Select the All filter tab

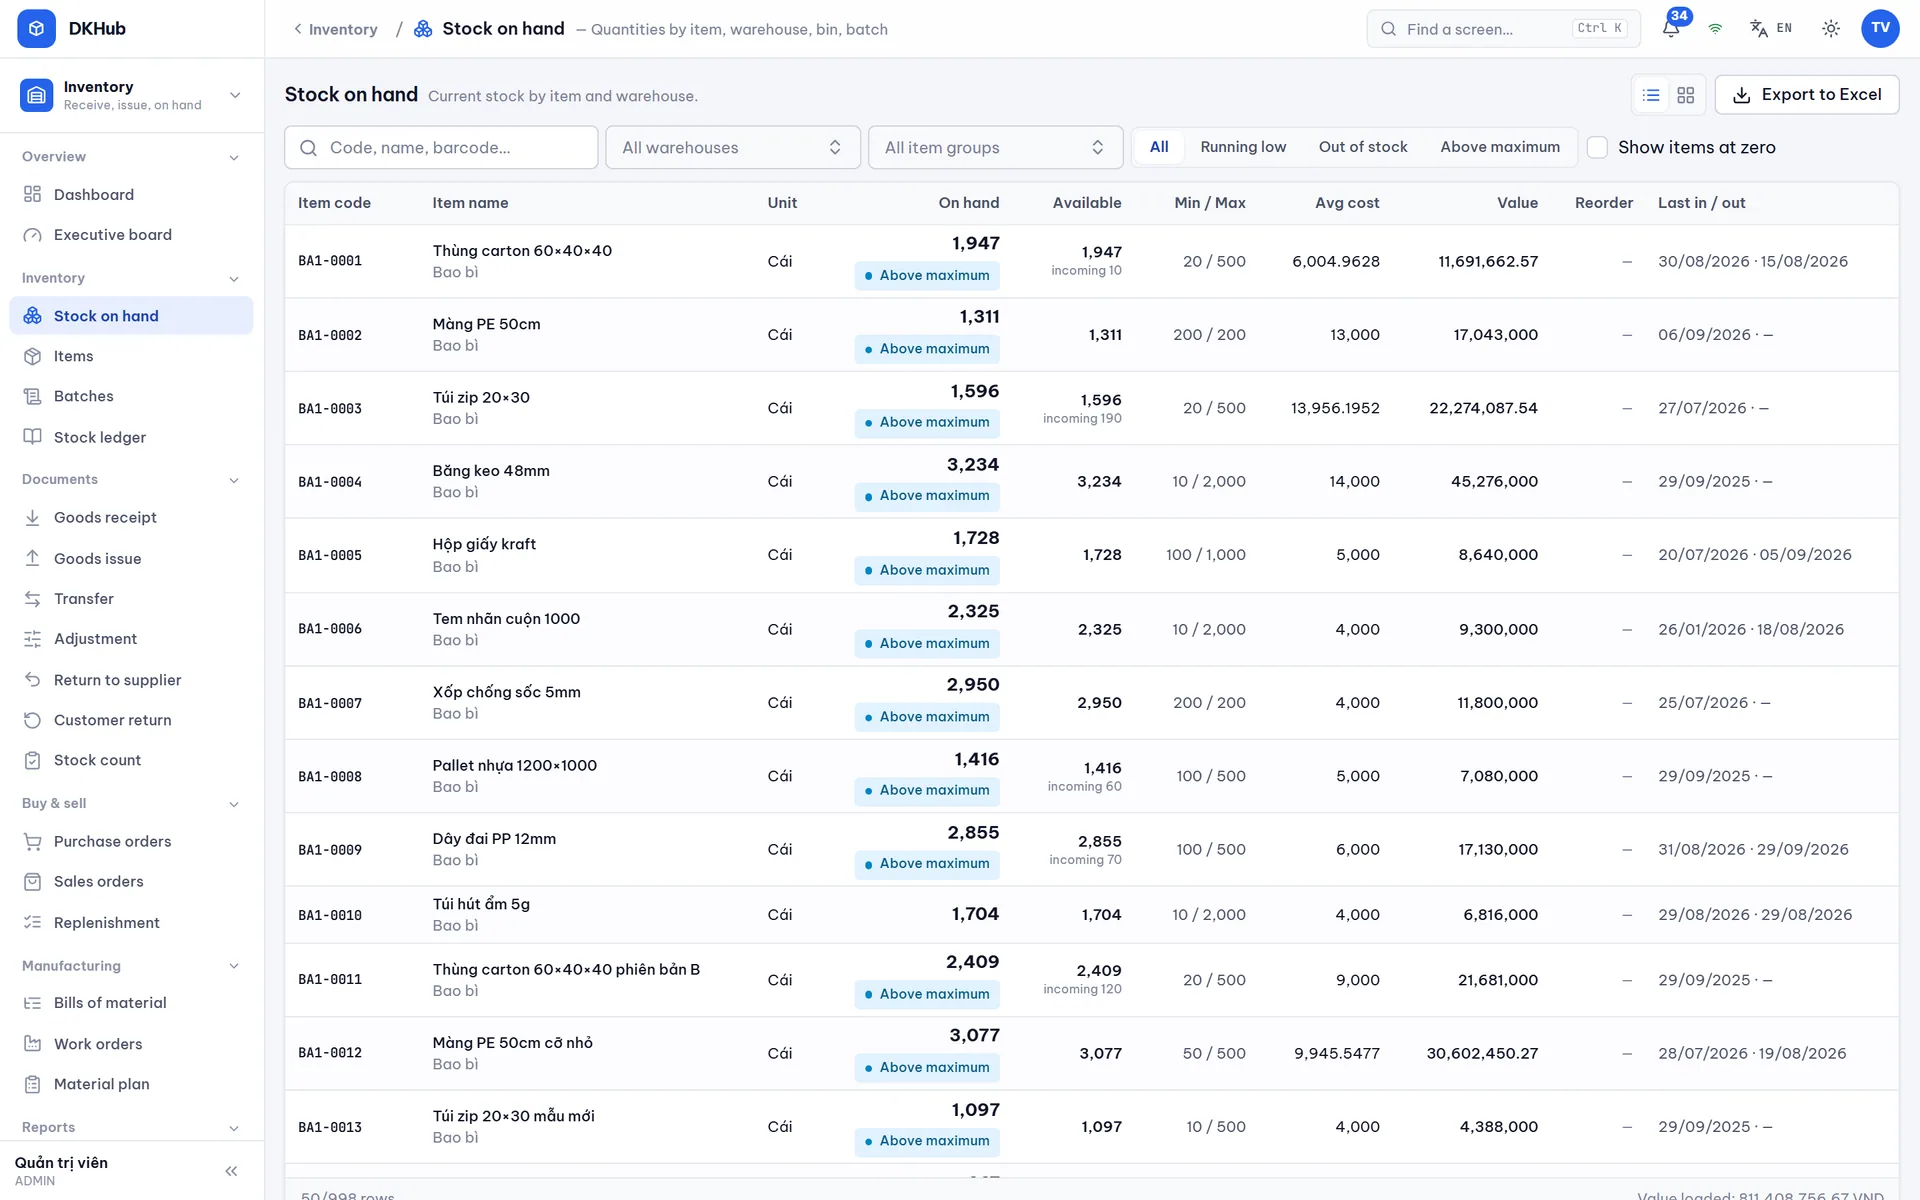click(x=1159, y=147)
